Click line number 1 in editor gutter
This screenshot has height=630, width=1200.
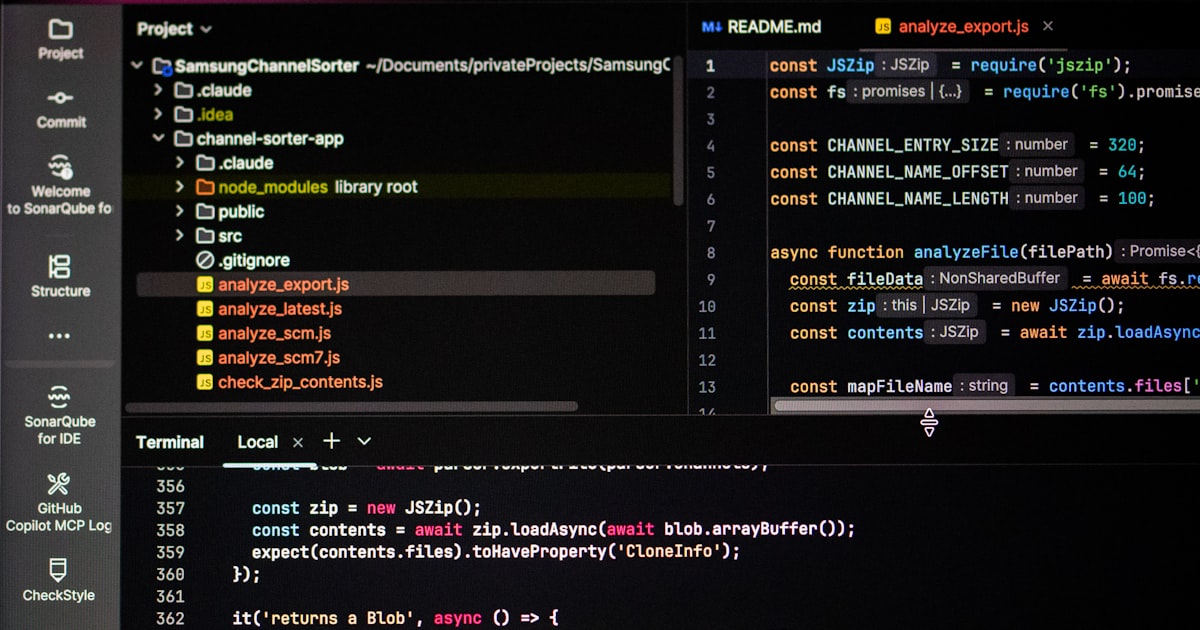[710, 66]
